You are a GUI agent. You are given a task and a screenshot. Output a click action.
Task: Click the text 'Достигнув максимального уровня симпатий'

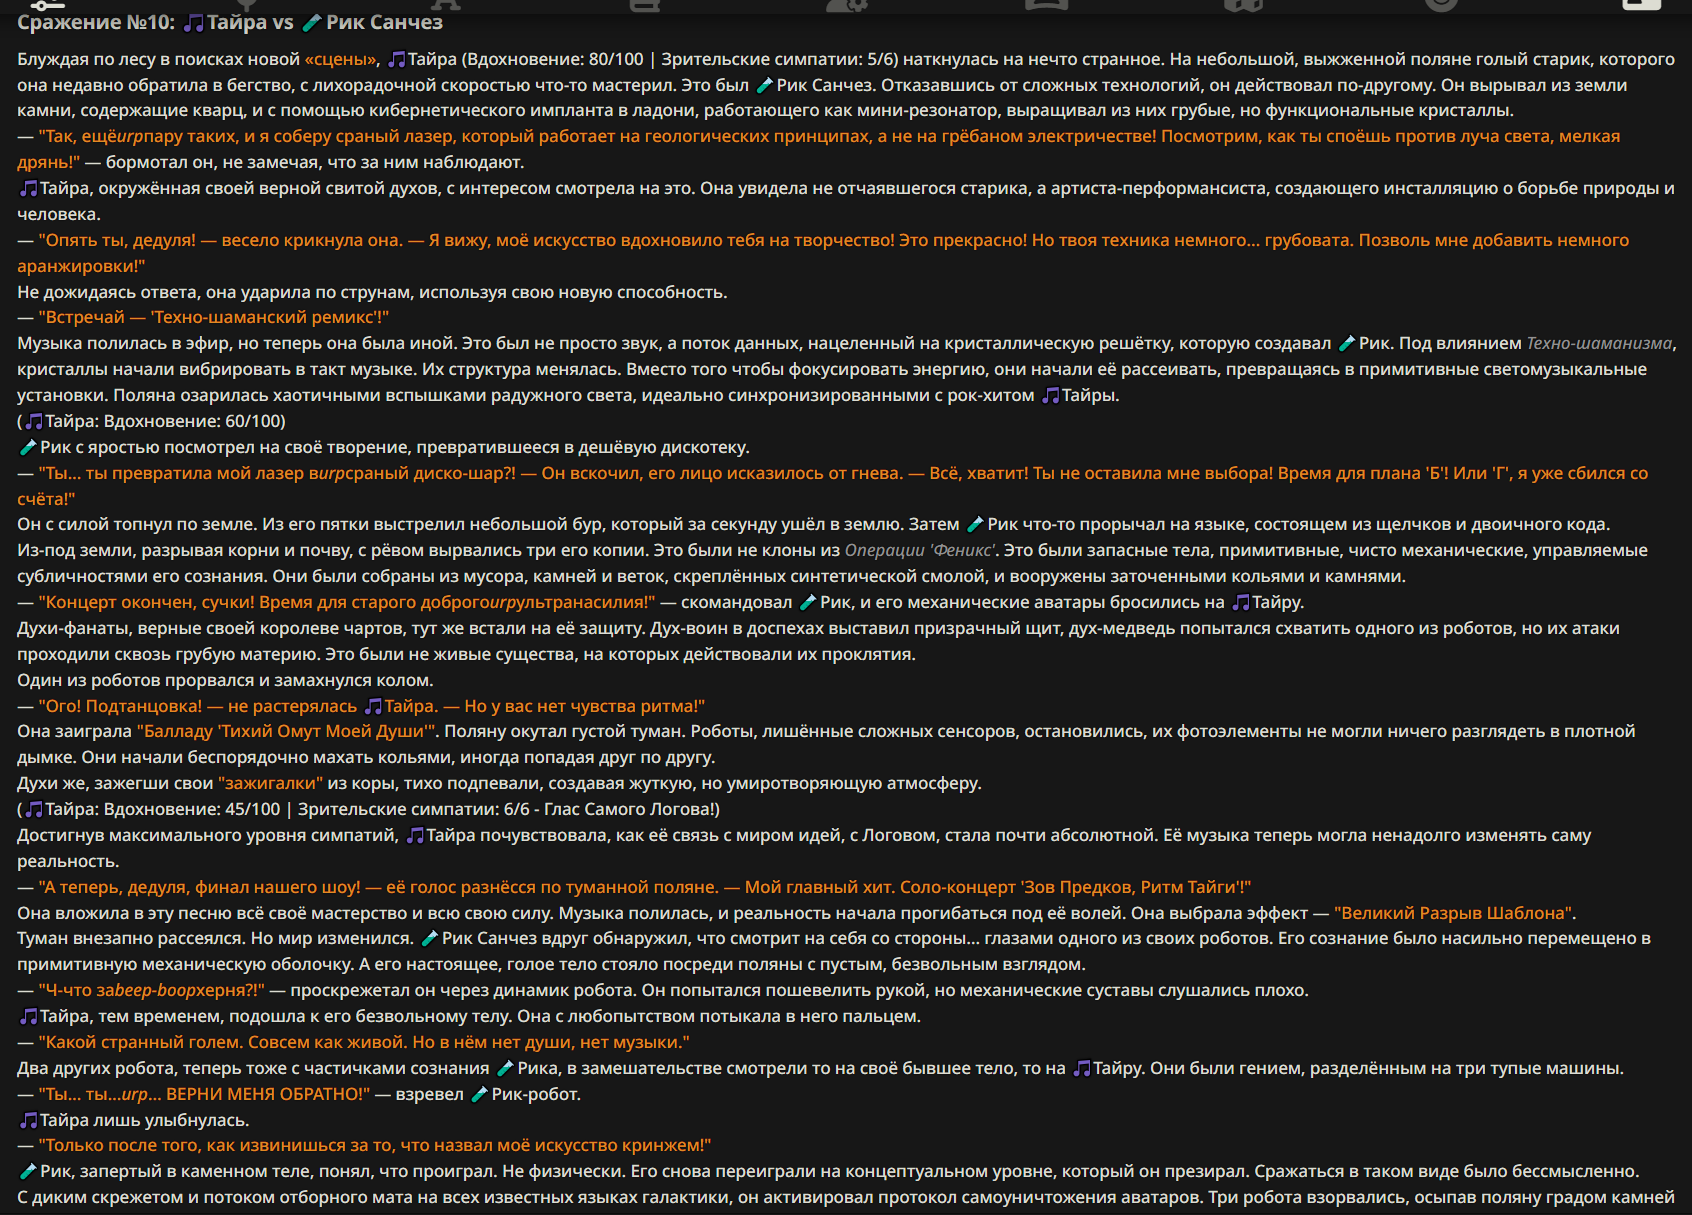(207, 835)
